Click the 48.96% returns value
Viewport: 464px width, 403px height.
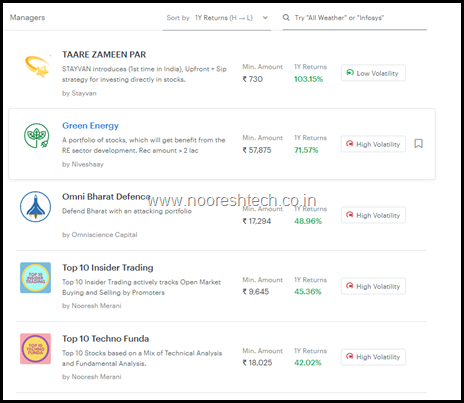coord(308,221)
